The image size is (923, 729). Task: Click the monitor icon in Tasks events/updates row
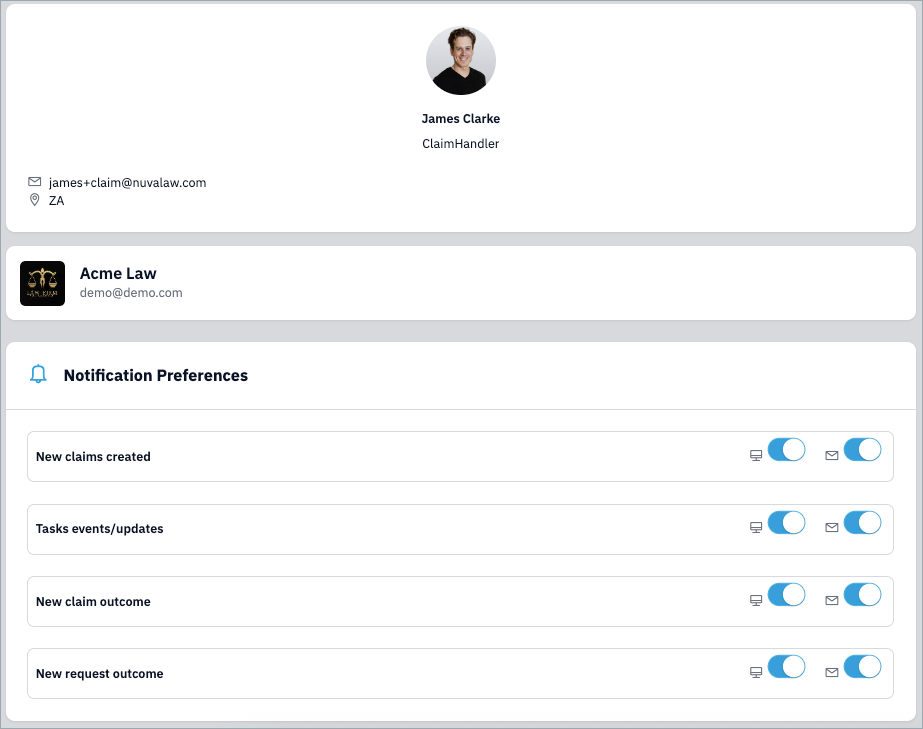tap(756, 528)
